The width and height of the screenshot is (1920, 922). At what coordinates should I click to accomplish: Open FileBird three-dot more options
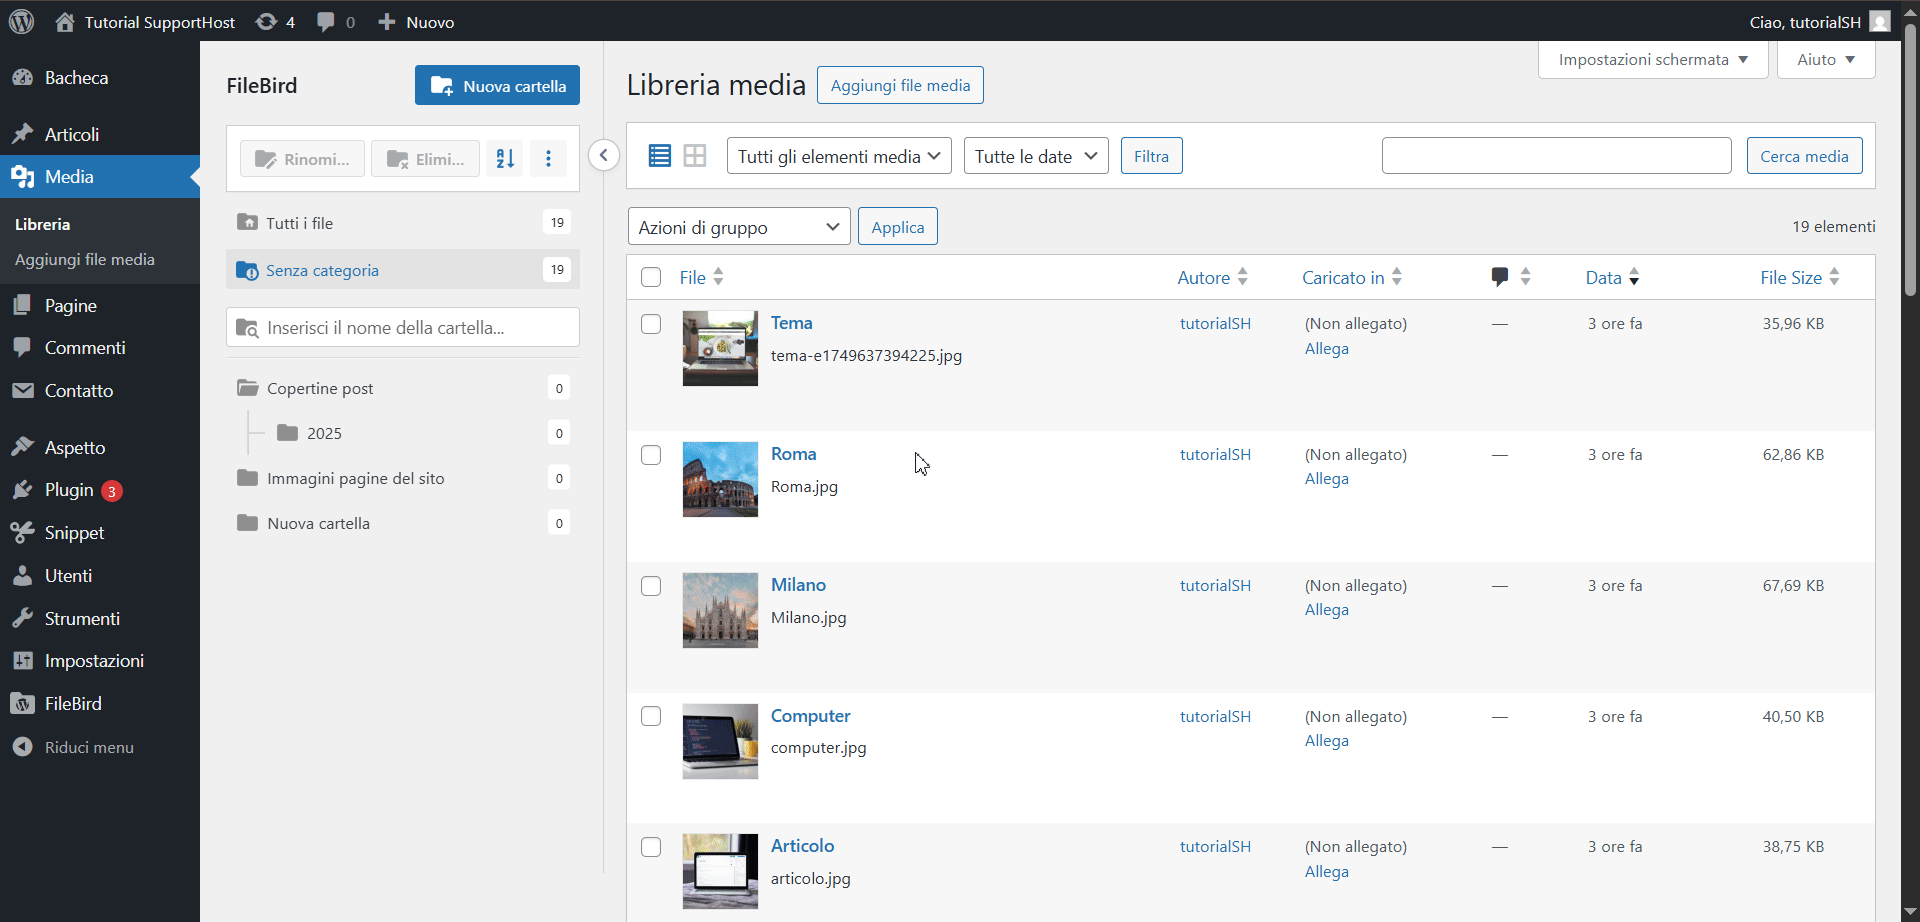(548, 159)
